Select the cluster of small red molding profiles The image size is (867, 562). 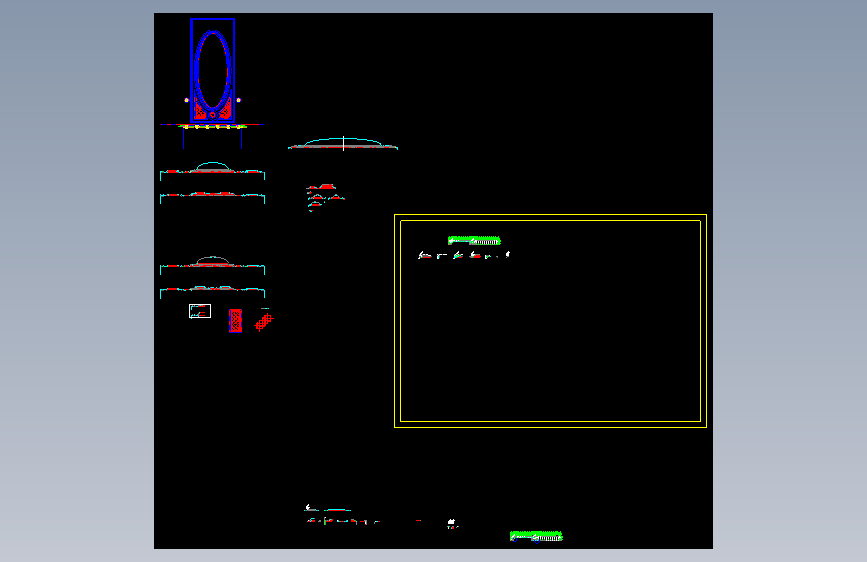pos(325,197)
